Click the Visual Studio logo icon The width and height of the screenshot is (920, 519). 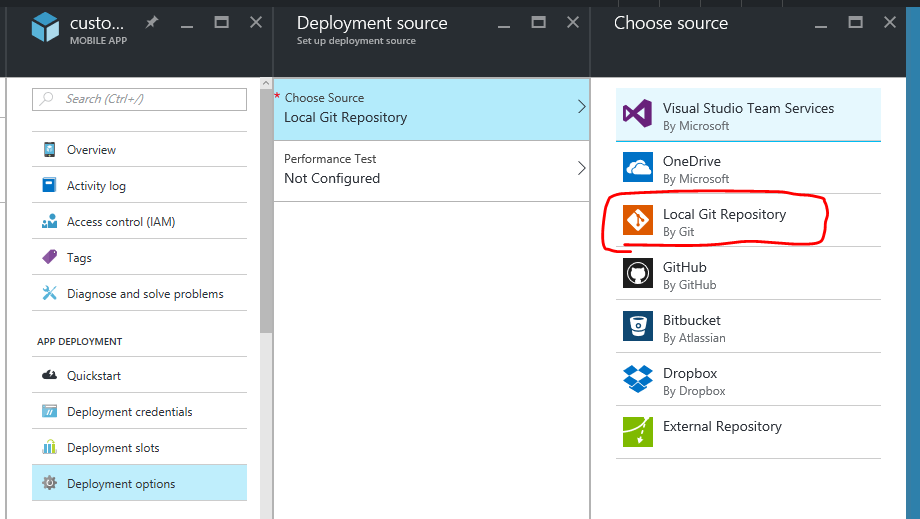click(x=638, y=114)
